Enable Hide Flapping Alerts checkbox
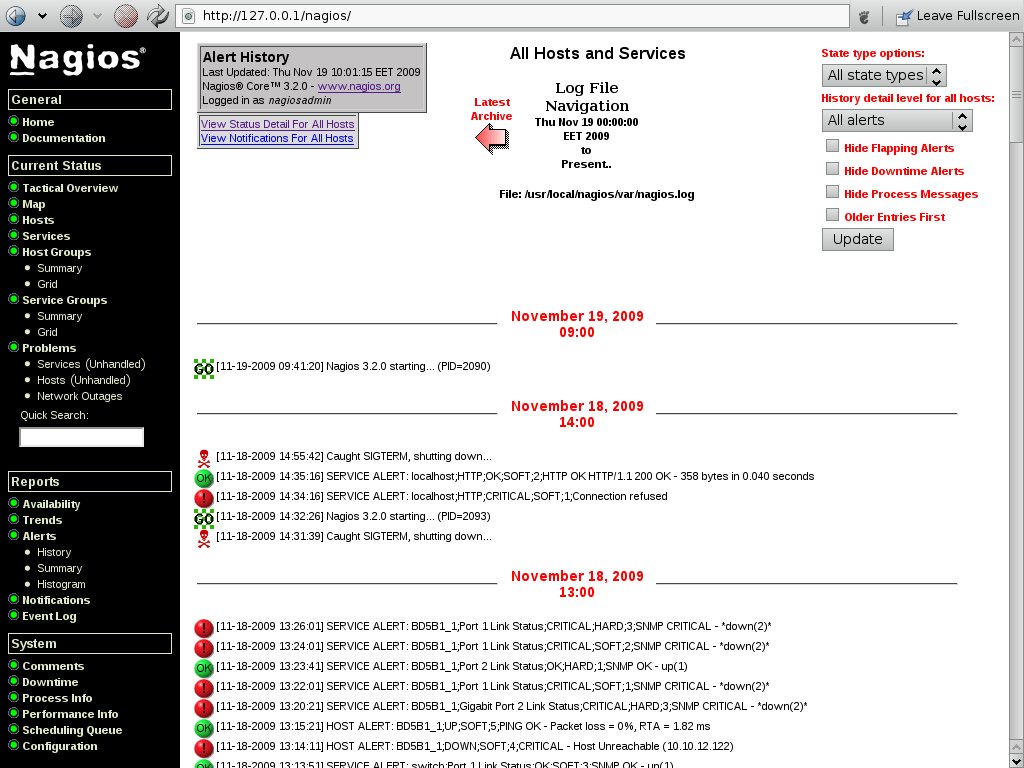 coord(832,146)
